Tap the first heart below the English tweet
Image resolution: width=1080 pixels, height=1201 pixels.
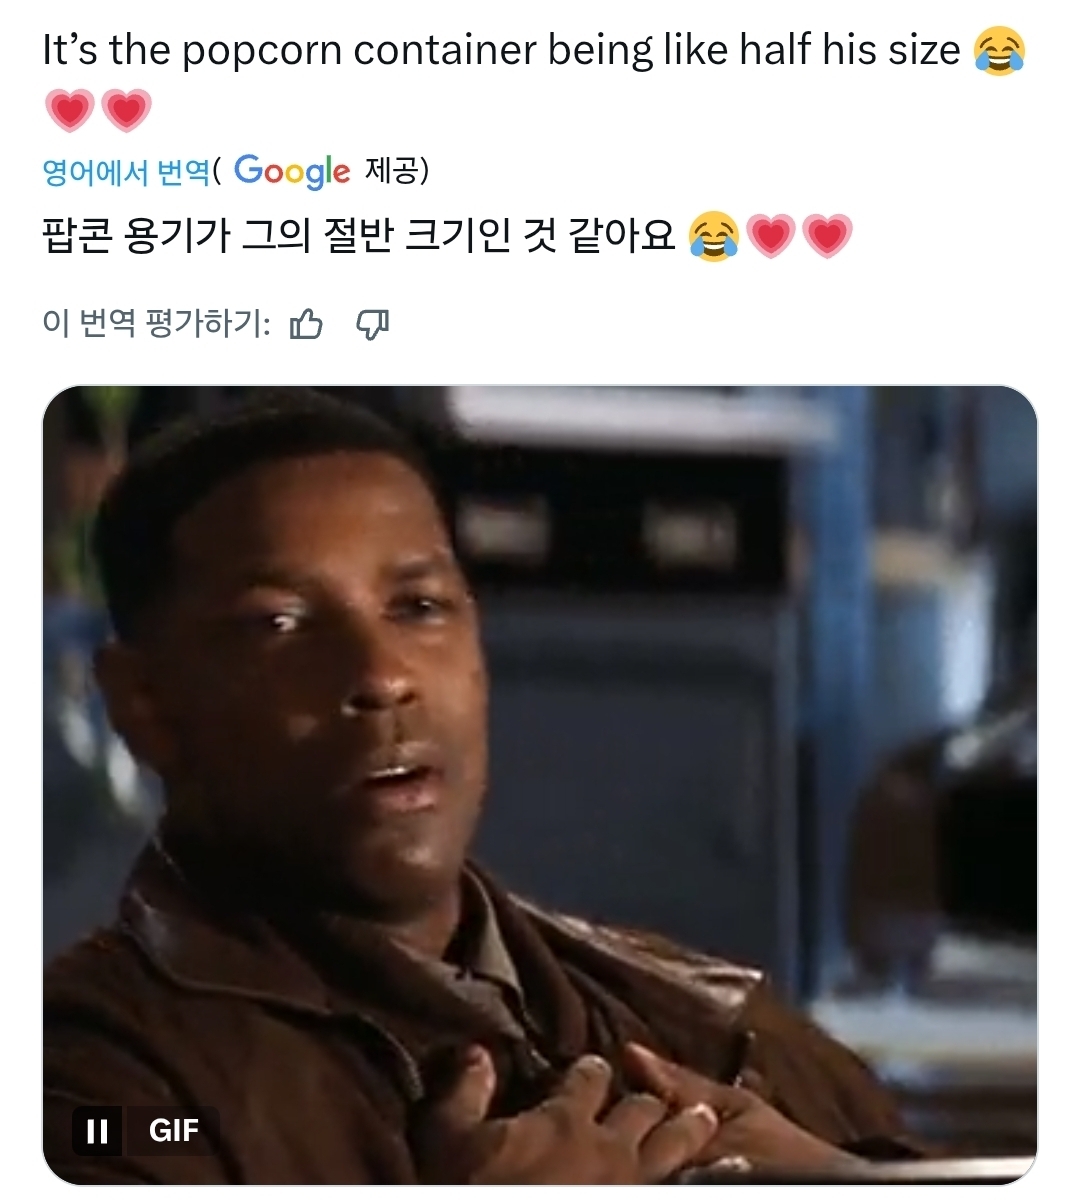(x=69, y=109)
